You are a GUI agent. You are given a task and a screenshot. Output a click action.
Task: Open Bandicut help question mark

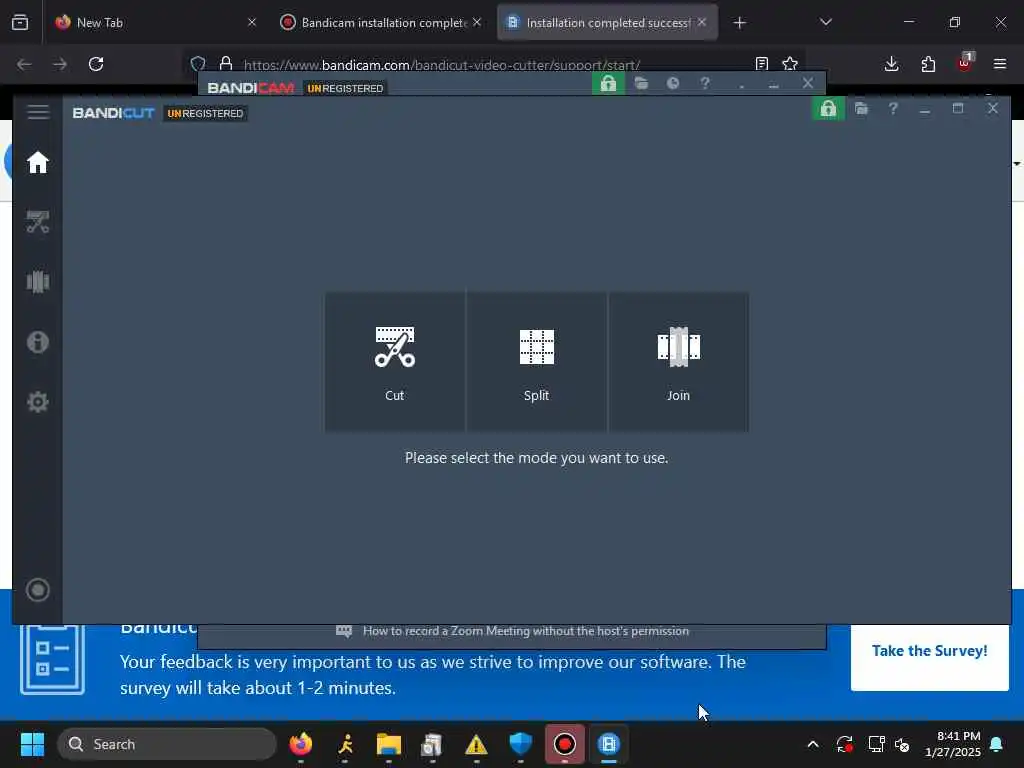893,108
